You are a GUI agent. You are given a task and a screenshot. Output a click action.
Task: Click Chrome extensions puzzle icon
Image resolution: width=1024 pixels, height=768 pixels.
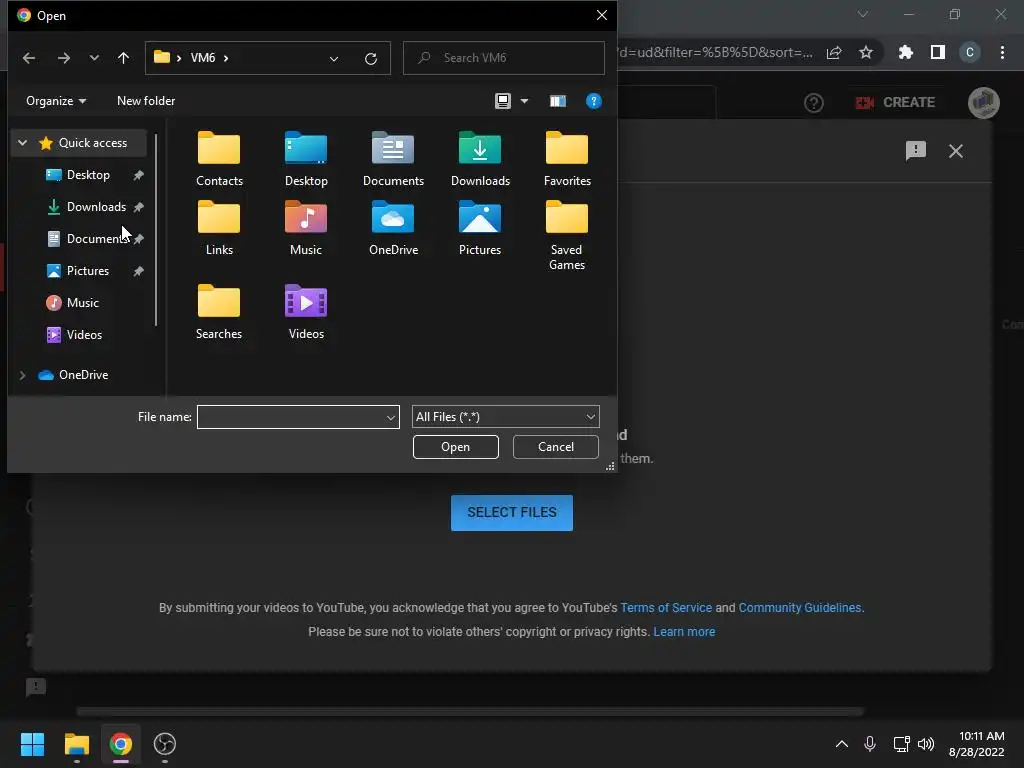[x=905, y=52]
